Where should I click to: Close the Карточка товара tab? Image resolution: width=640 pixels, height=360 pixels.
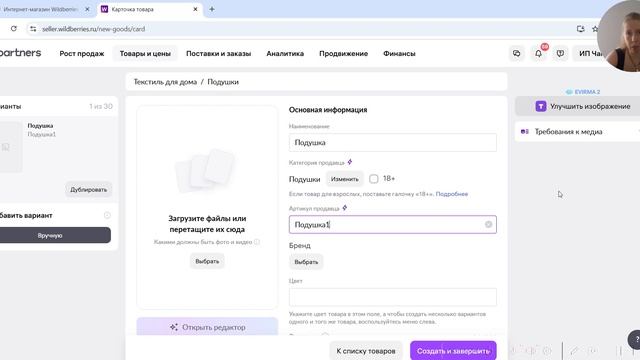[x=195, y=9]
